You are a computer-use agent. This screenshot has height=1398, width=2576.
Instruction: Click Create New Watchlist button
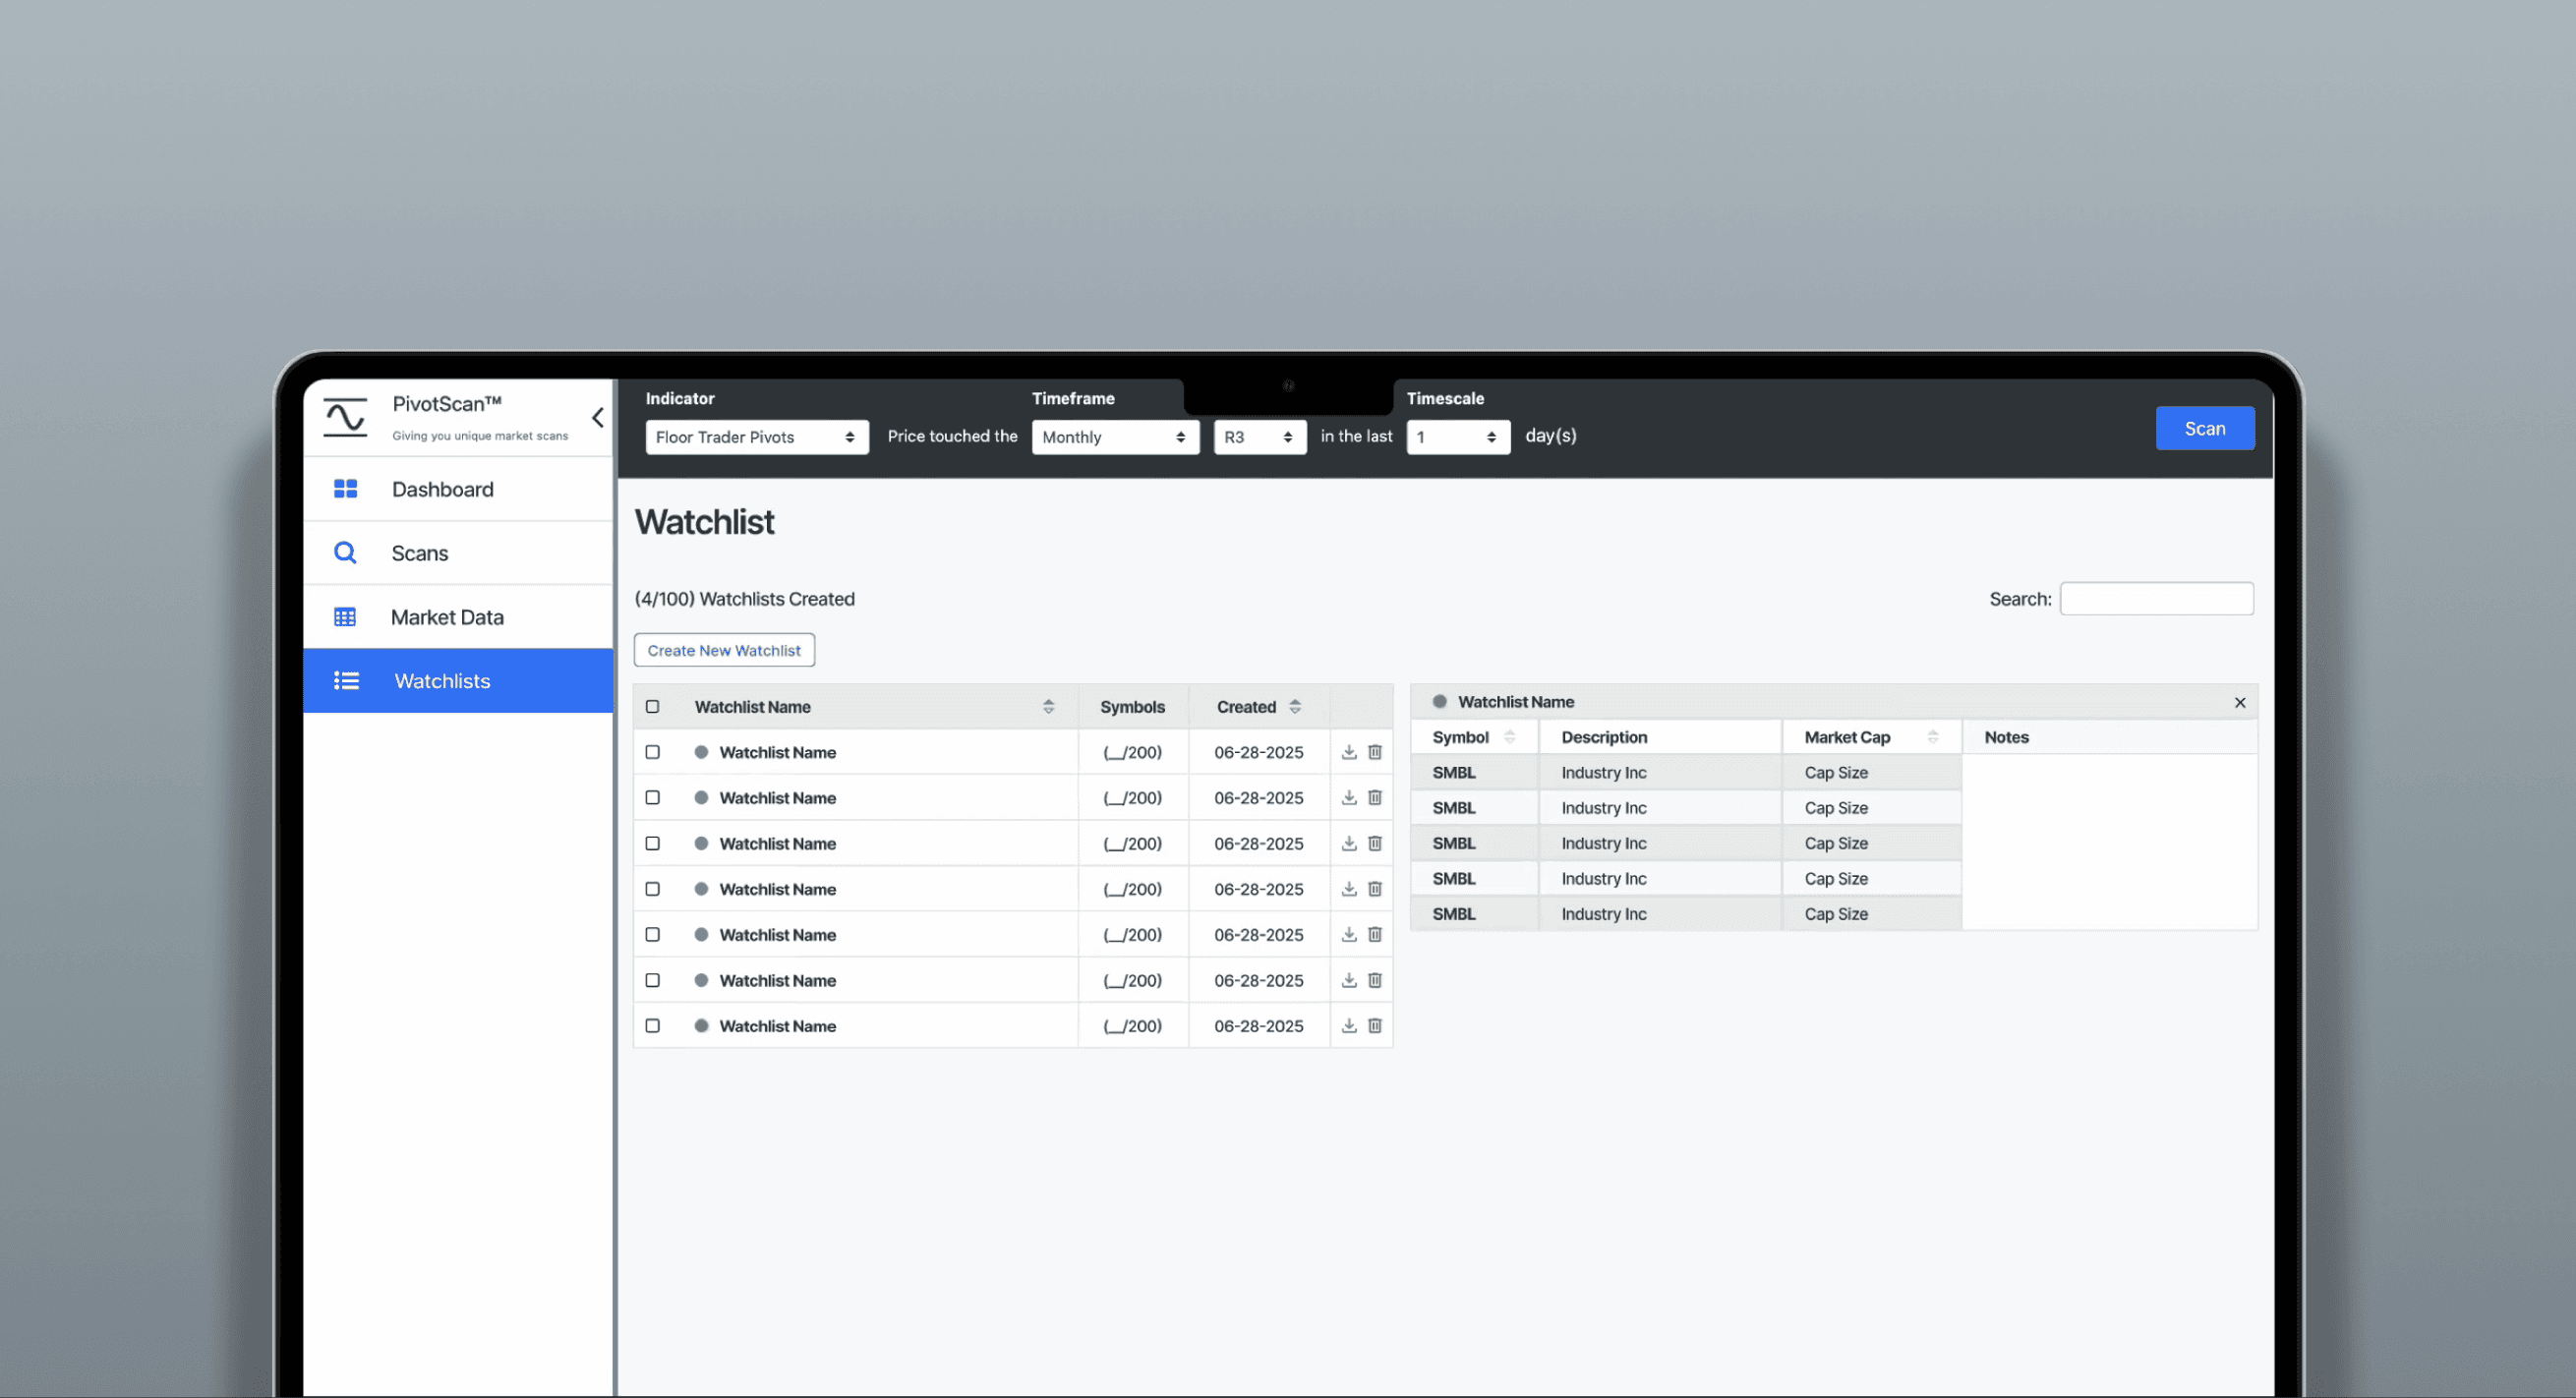(724, 650)
